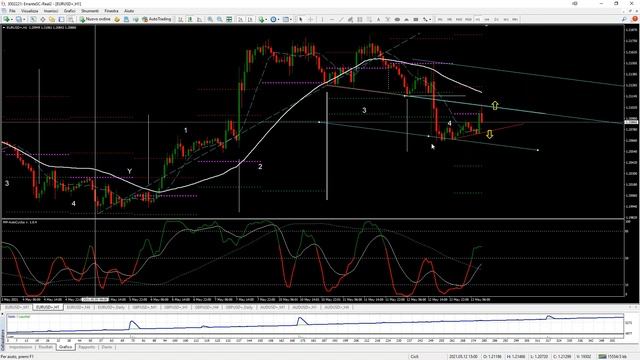
Task: Switch to the EURUSD Daily chart tab
Action: (x=111, y=307)
